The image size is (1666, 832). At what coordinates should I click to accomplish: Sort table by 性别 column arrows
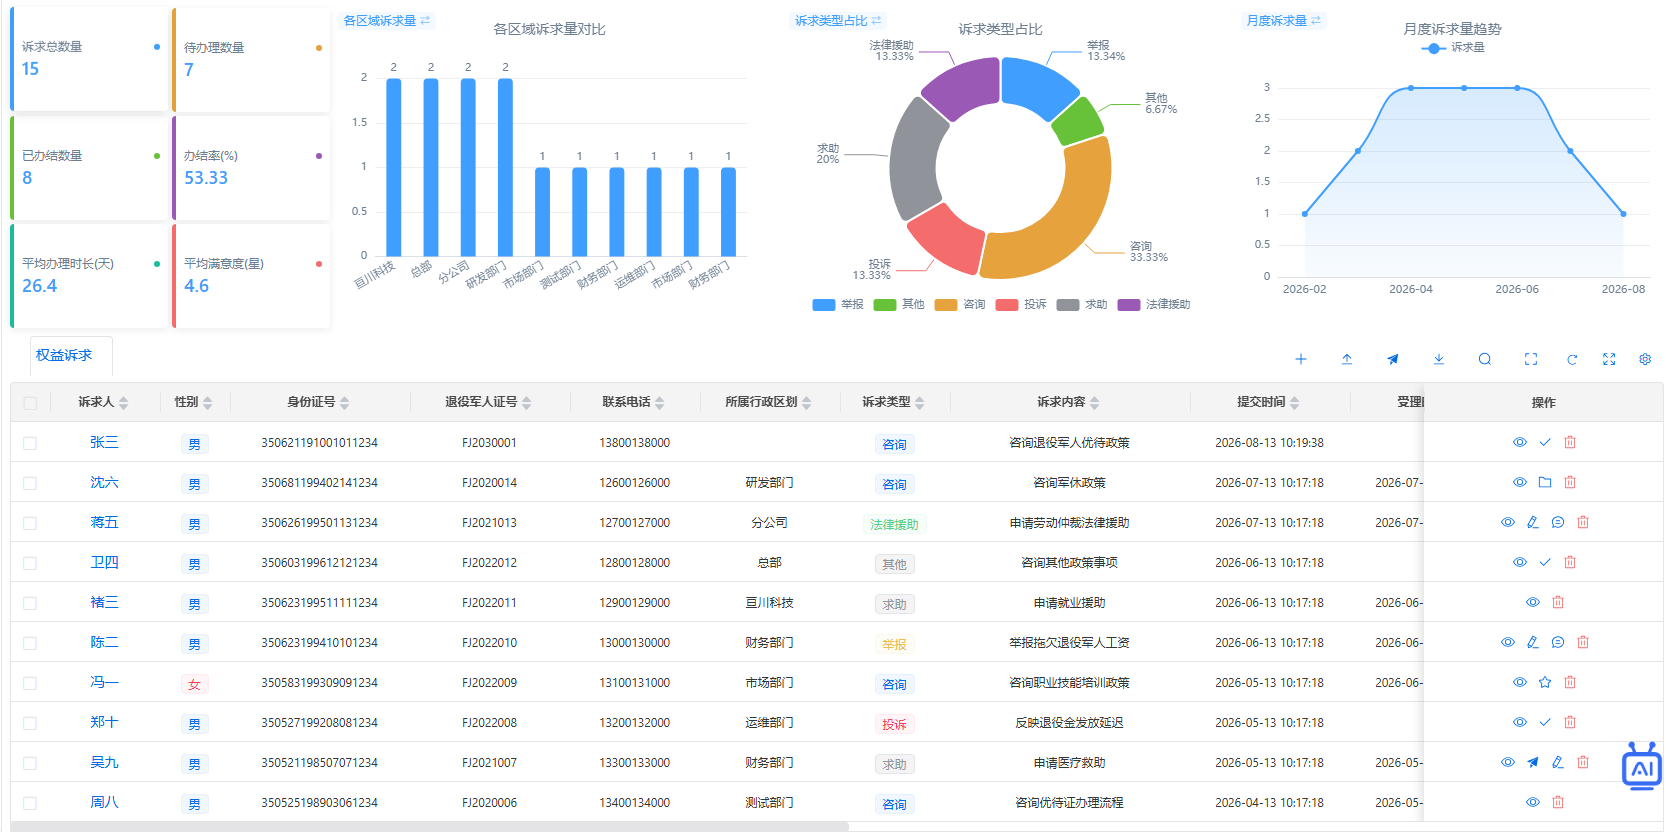(208, 403)
